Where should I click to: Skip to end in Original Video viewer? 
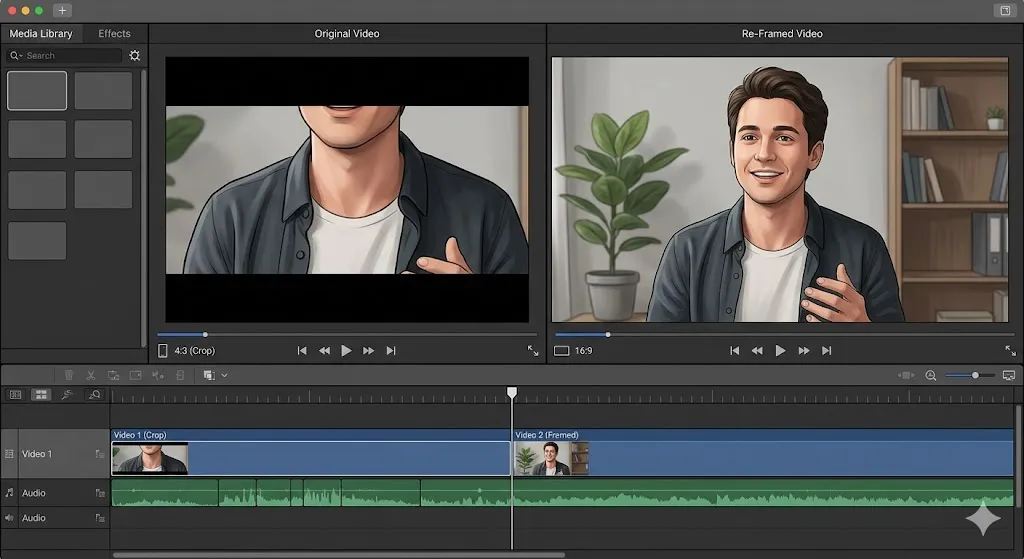coord(391,351)
